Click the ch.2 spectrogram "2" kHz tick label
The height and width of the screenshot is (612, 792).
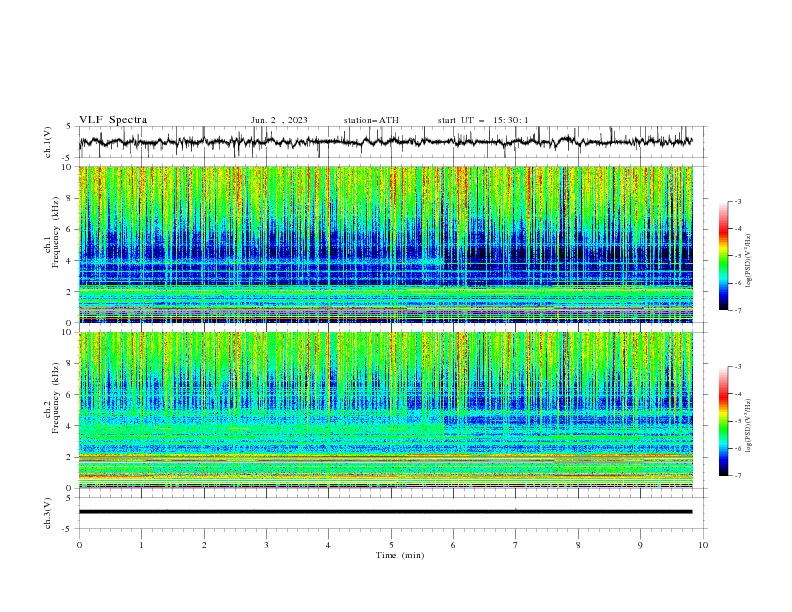(x=71, y=457)
